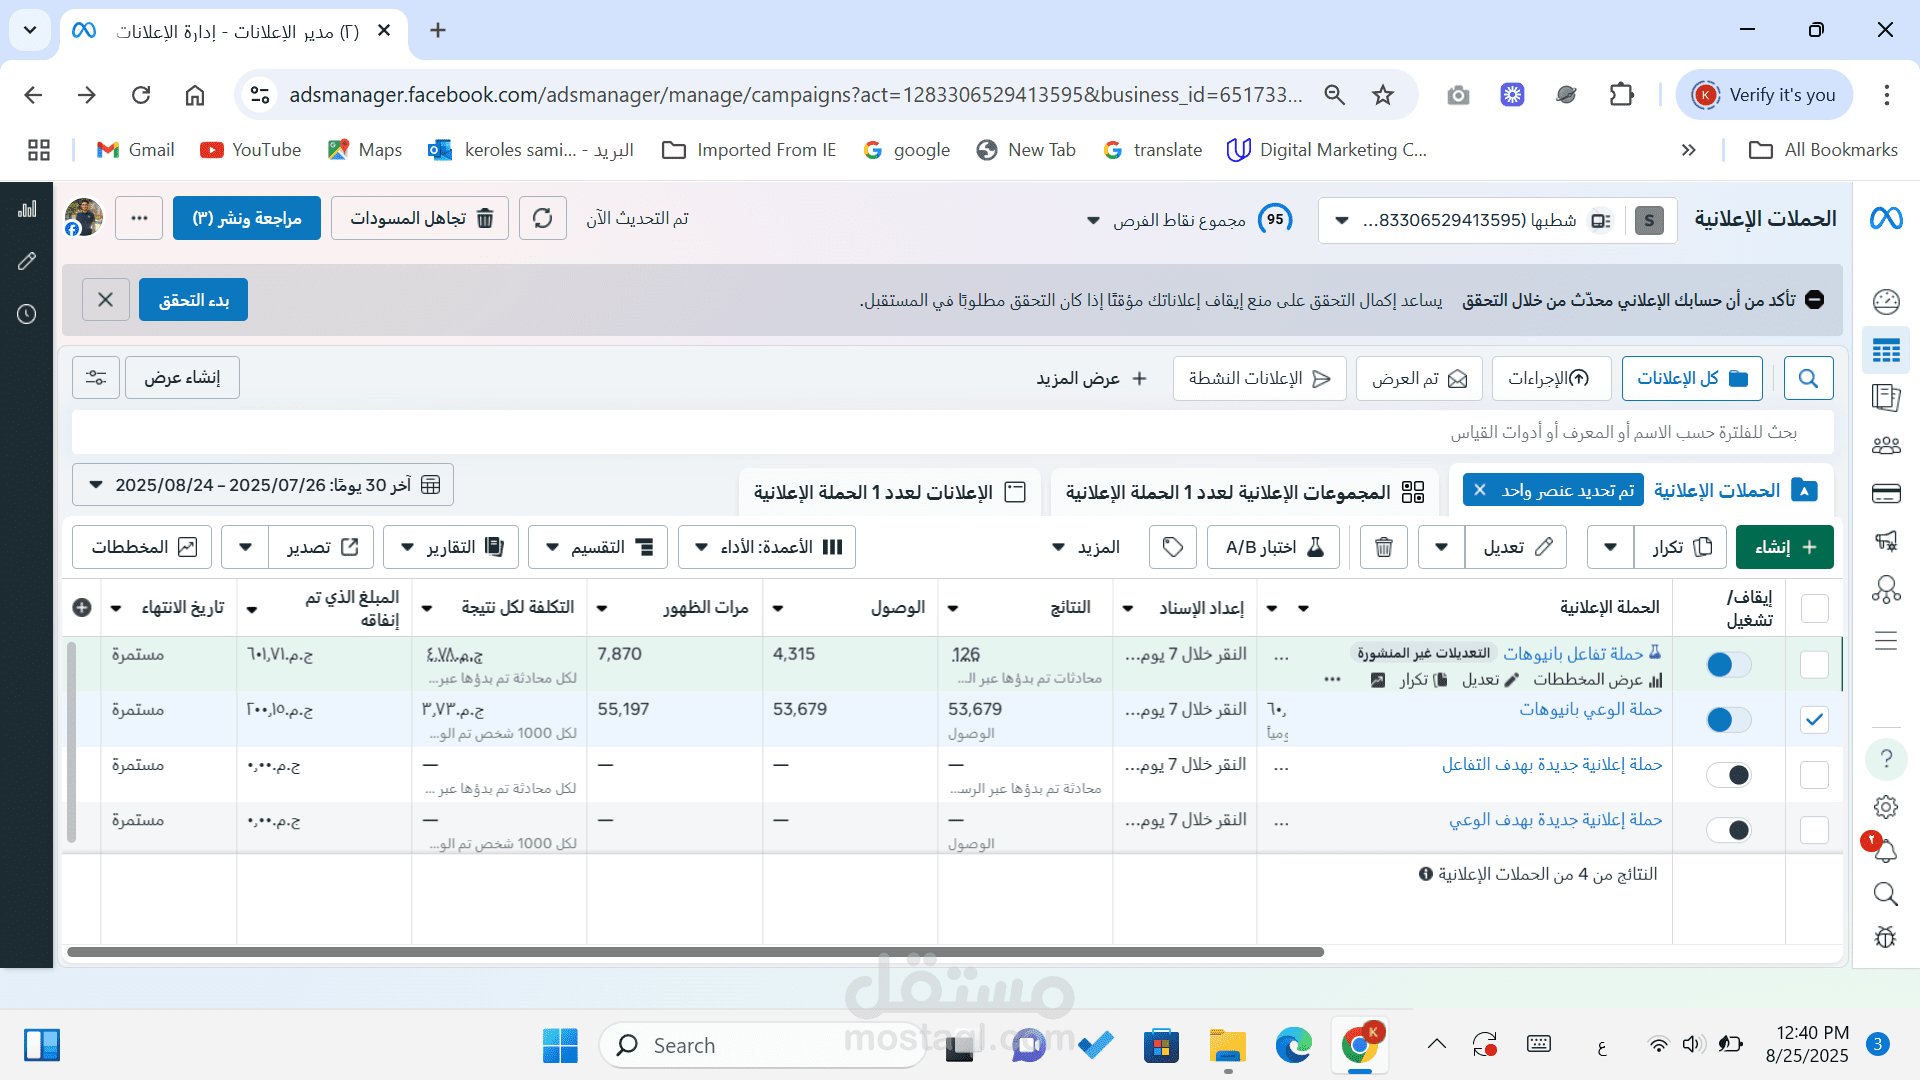Viewport: 1920px width, 1080px height.
Task: Expand the arrow next to تصدير export
Action: pyautogui.click(x=245, y=547)
